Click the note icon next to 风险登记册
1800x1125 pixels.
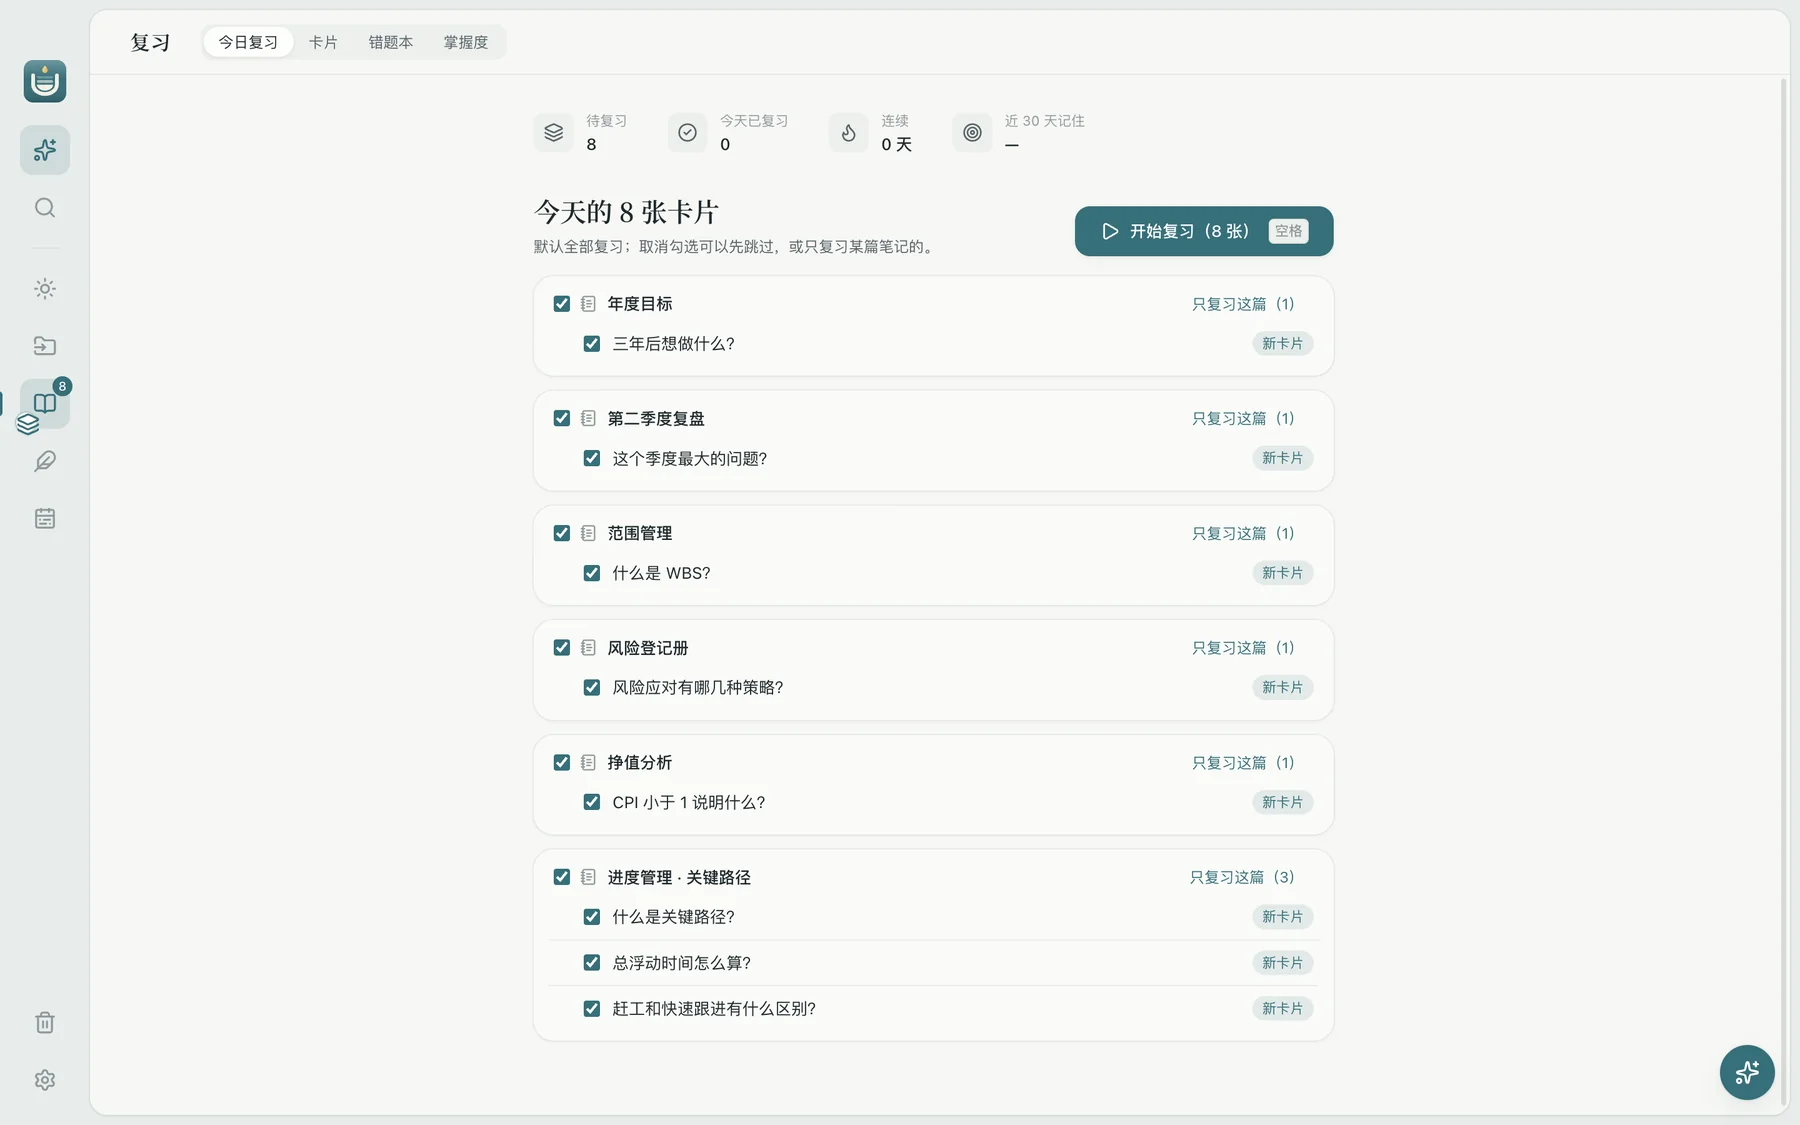pos(588,648)
